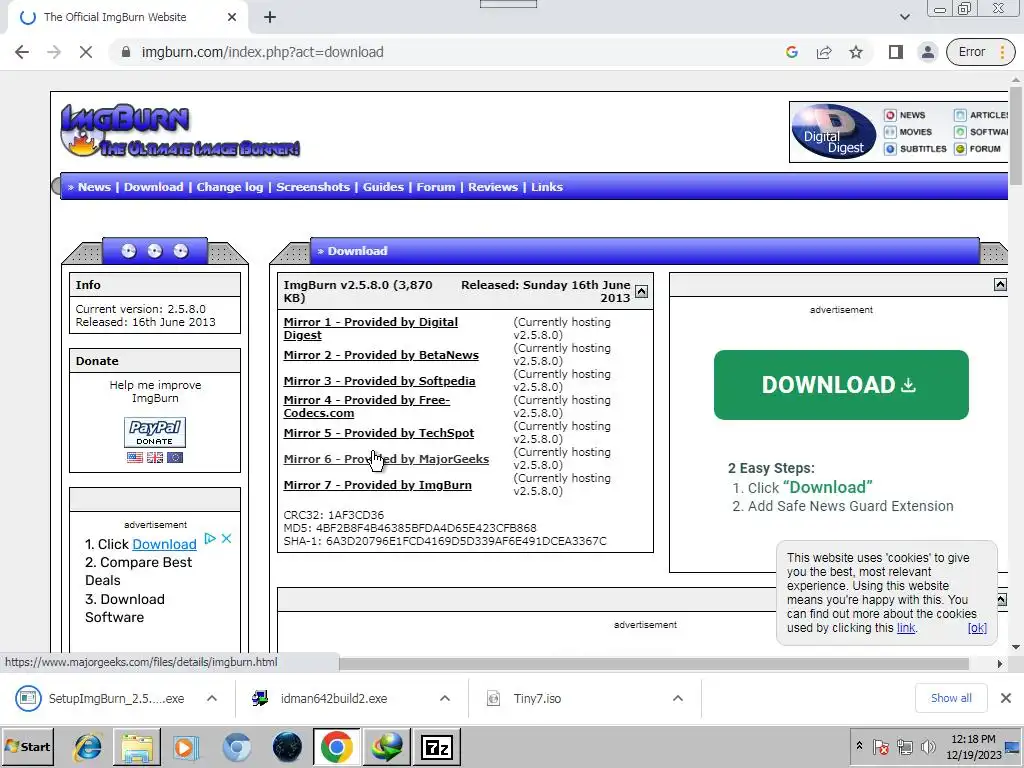This screenshot has width=1024, height=768.
Task: Open the Links navigation item
Action: tap(547, 187)
